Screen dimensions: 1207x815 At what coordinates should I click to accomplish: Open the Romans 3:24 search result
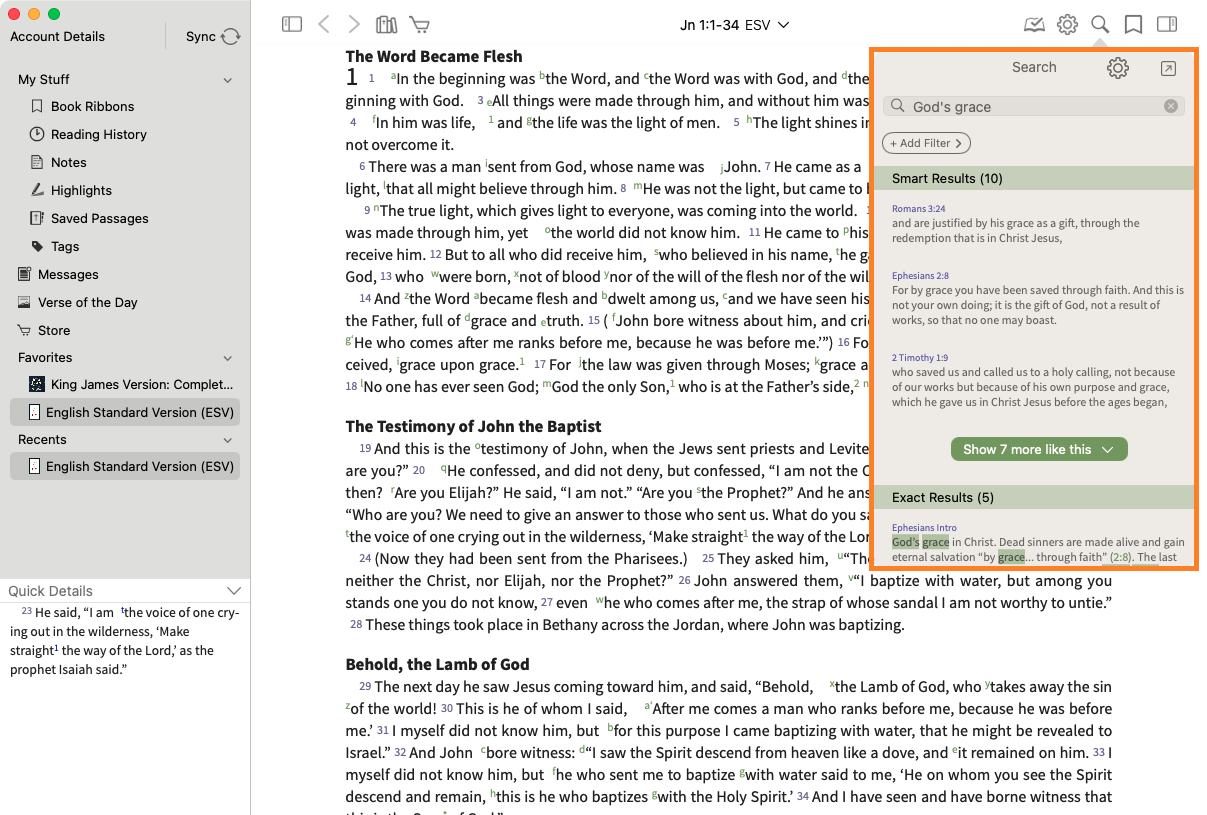(x=919, y=209)
